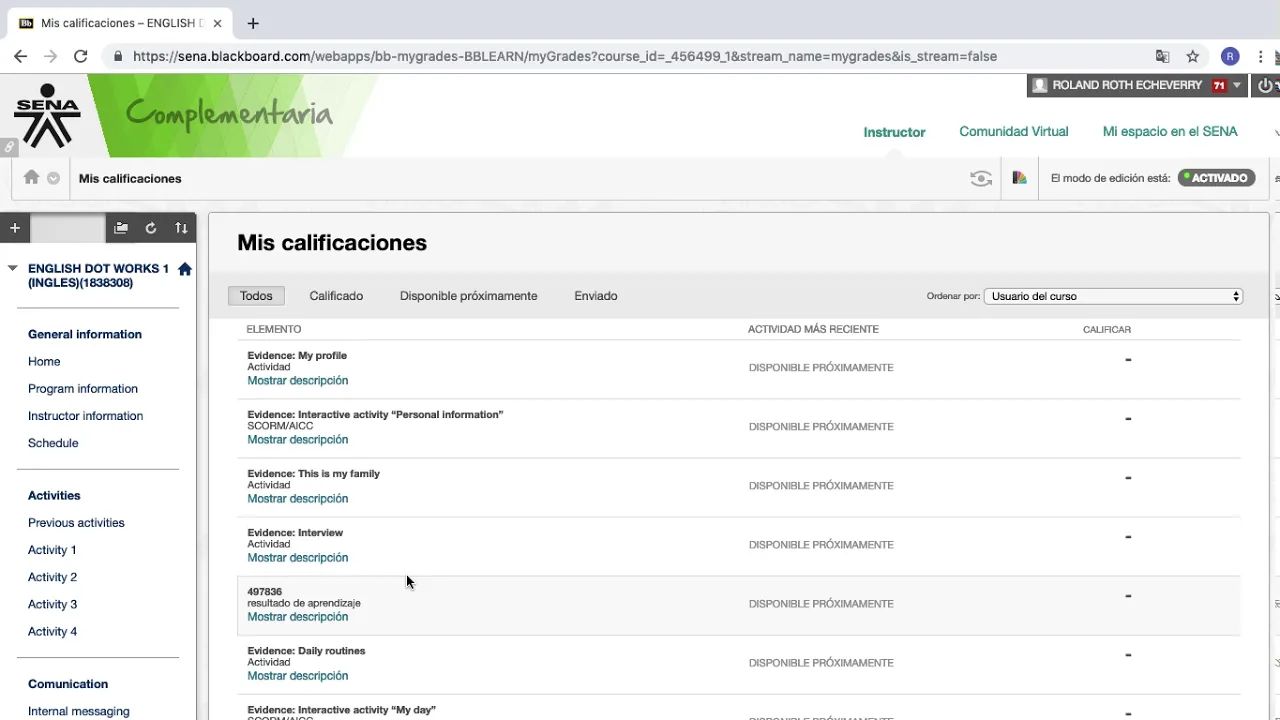
Task: Open Chrome profile avatar R
Action: pos(1230,57)
